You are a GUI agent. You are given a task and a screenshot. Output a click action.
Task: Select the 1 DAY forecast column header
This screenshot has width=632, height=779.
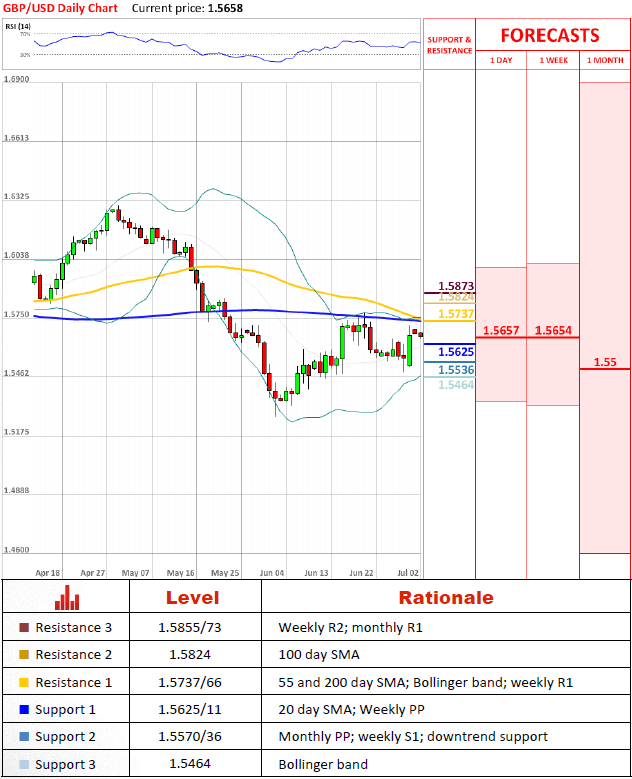tap(501, 60)
